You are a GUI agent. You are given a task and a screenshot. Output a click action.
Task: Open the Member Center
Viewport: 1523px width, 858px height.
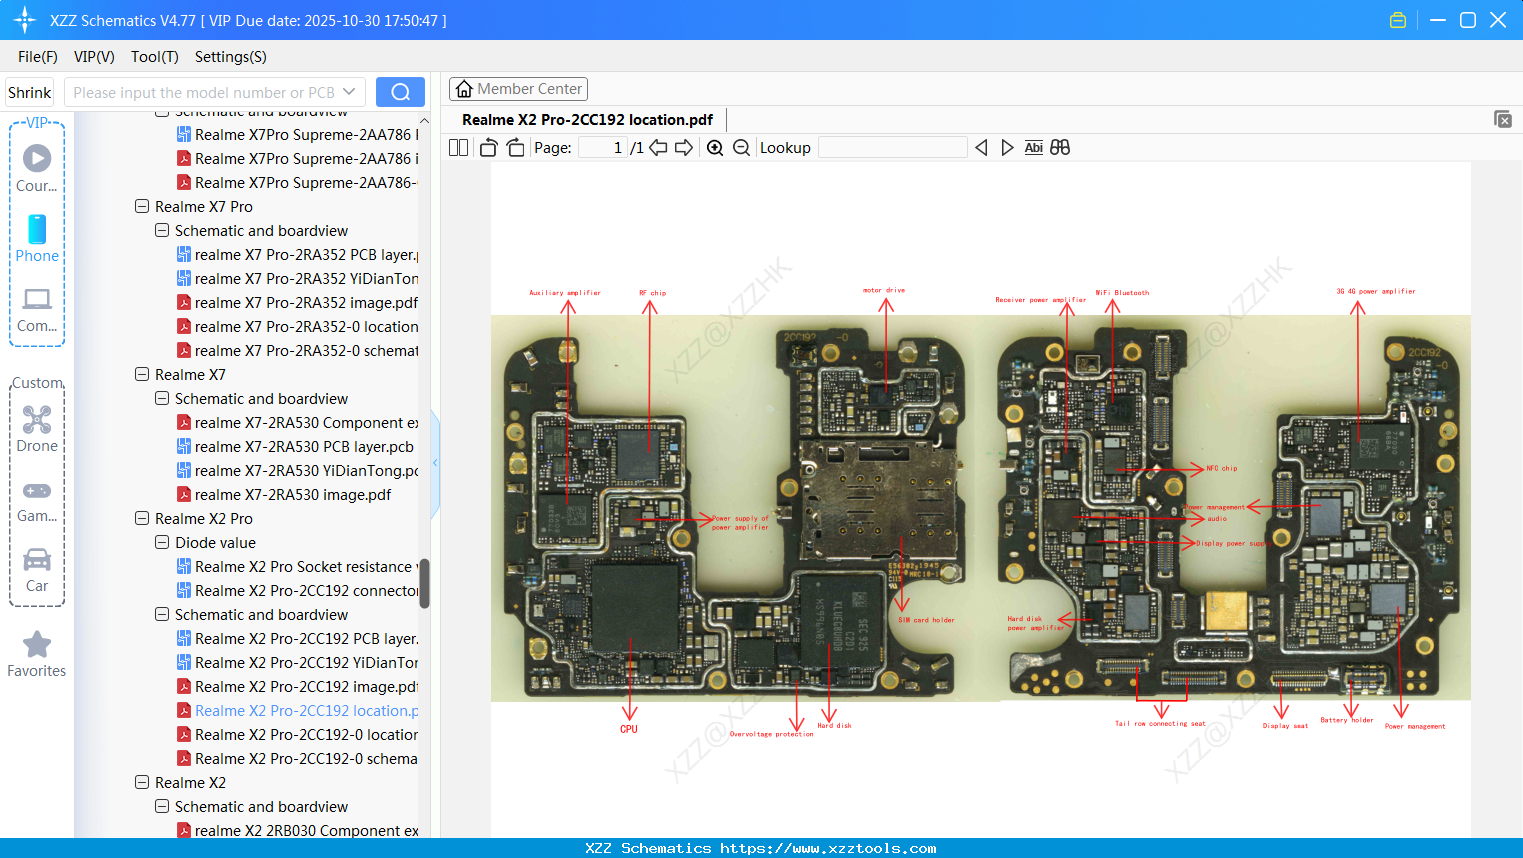518,89
